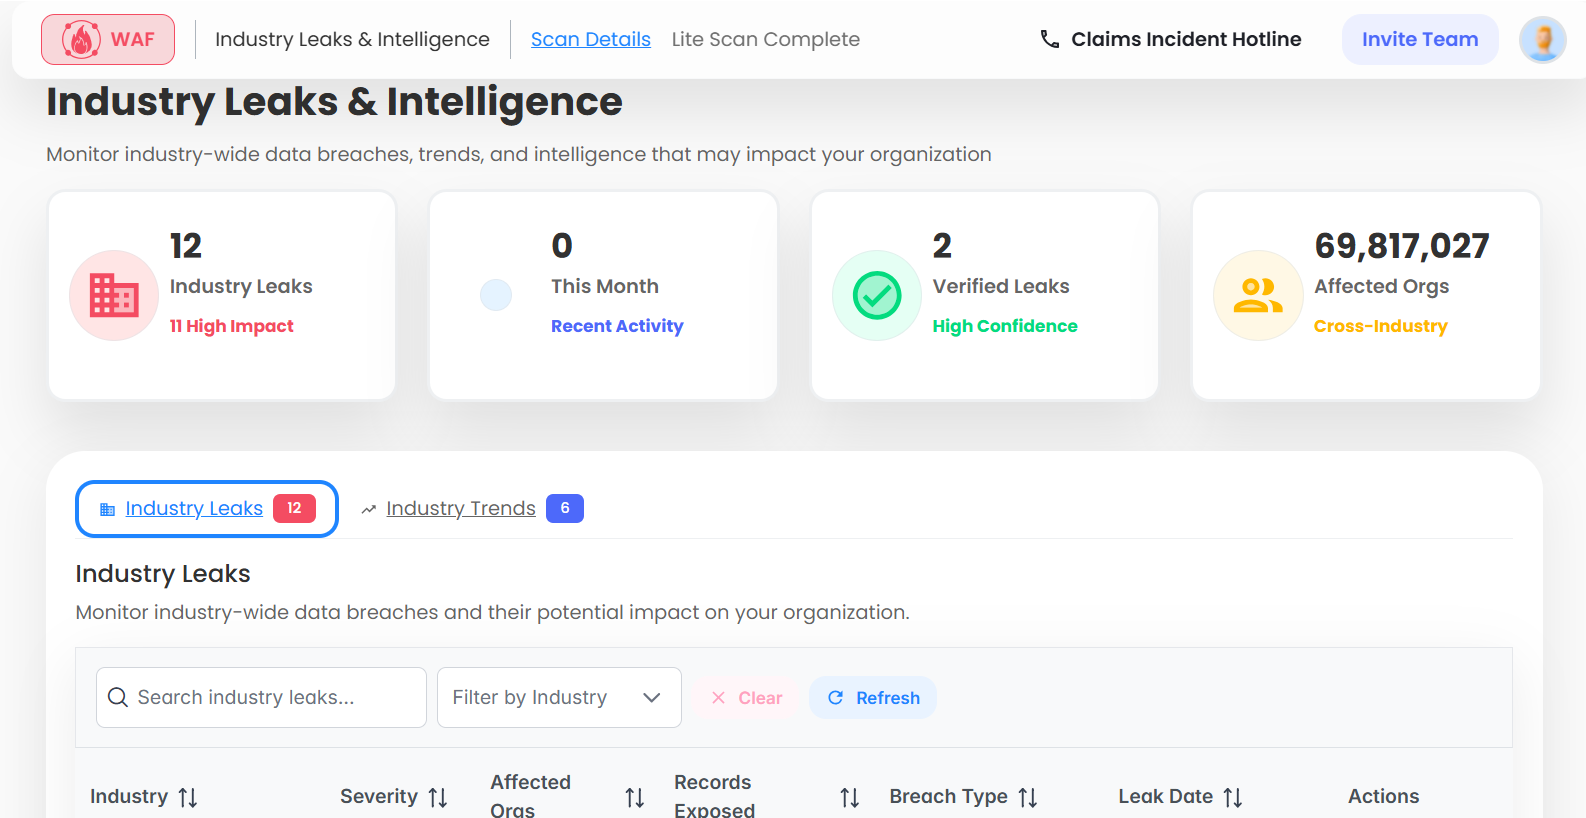Sort by Leak Date column arrows

1233,797
